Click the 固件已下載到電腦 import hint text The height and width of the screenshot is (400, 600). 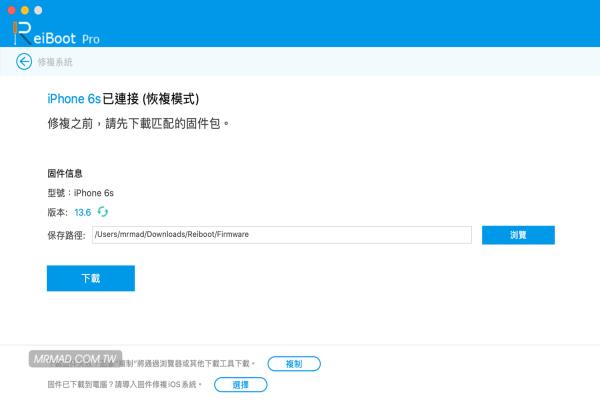[x=124, y=384]
